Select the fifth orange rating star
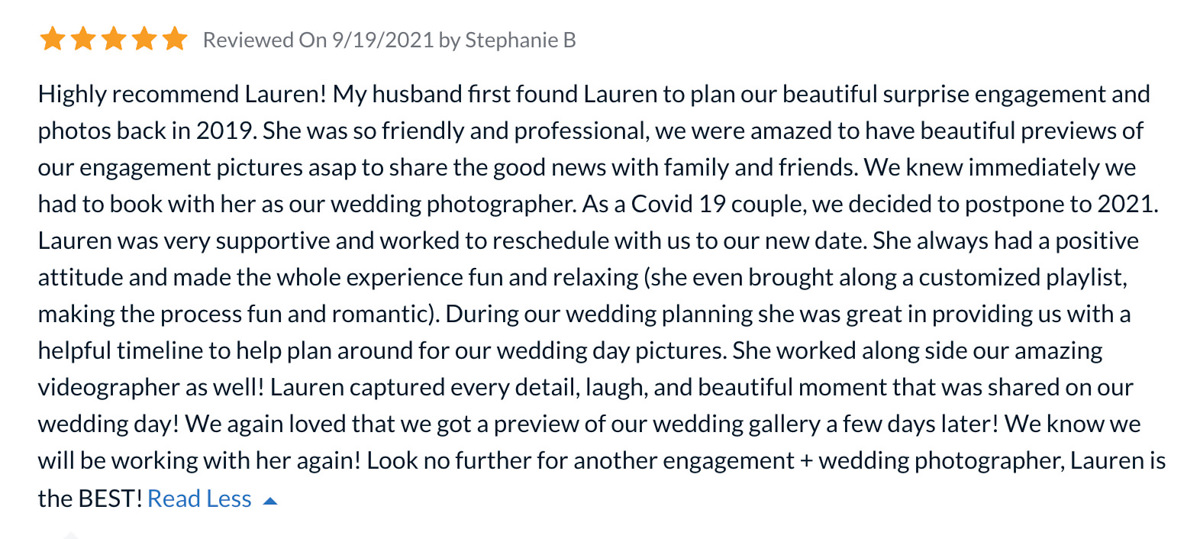The width and height of the screenshot is (1200, 539). pyautogui.click(x=174, y=40)
